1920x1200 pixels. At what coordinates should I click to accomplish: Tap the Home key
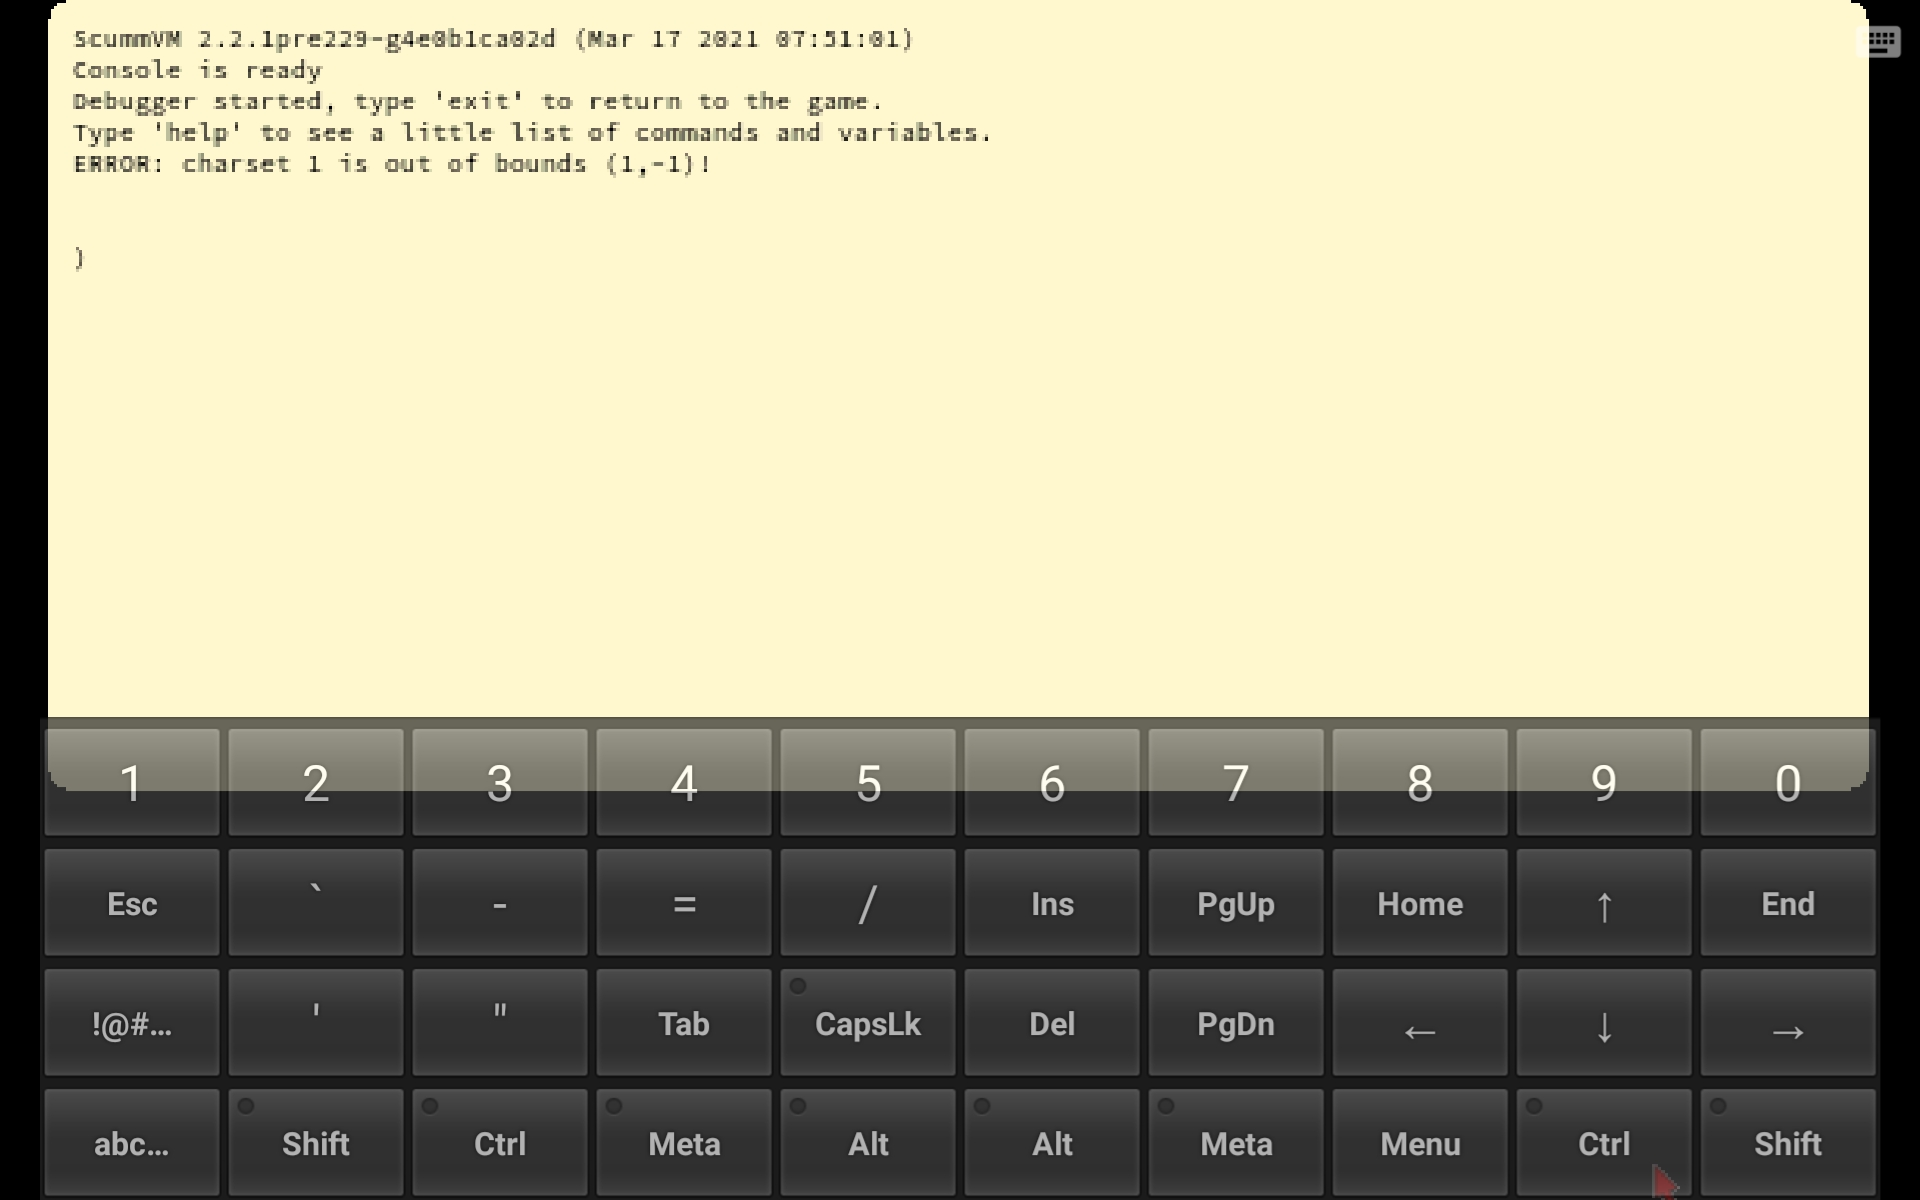1420,902
